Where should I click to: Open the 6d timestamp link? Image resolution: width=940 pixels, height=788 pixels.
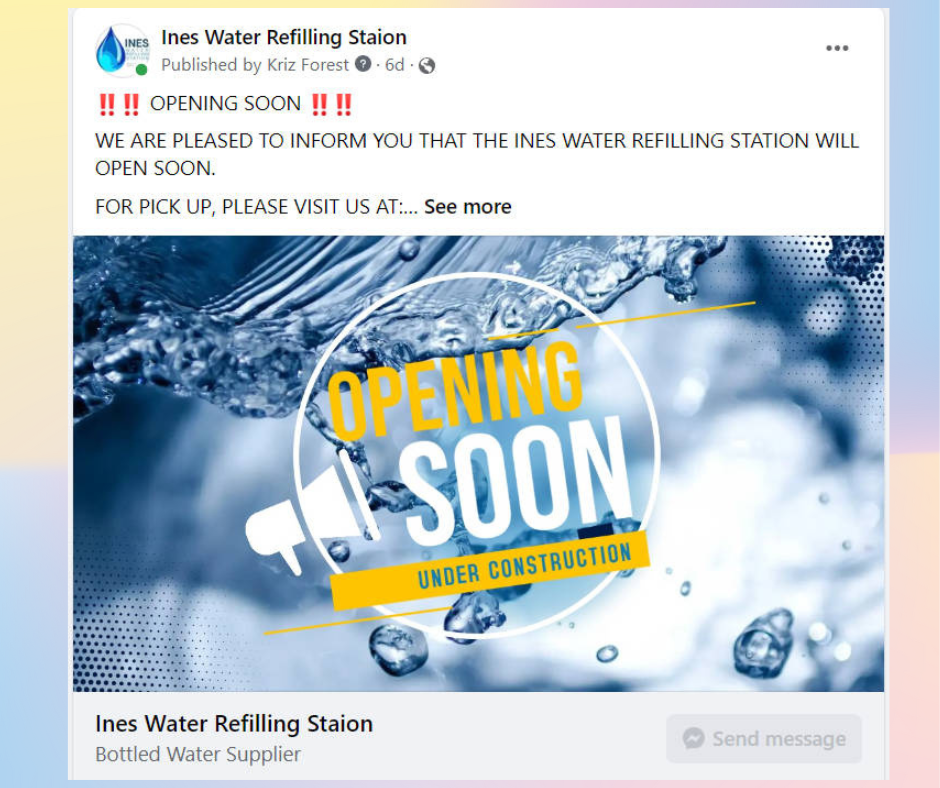[x=394, y=65]
